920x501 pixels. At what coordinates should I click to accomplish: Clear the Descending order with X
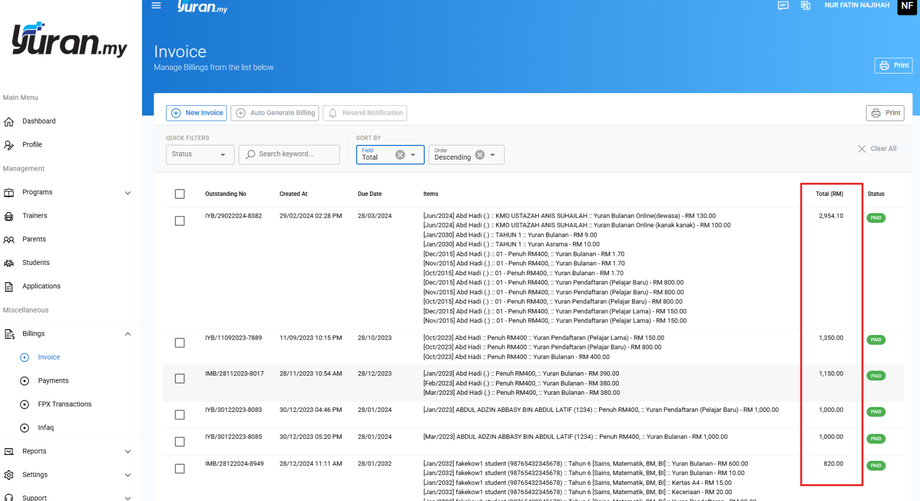480,155
